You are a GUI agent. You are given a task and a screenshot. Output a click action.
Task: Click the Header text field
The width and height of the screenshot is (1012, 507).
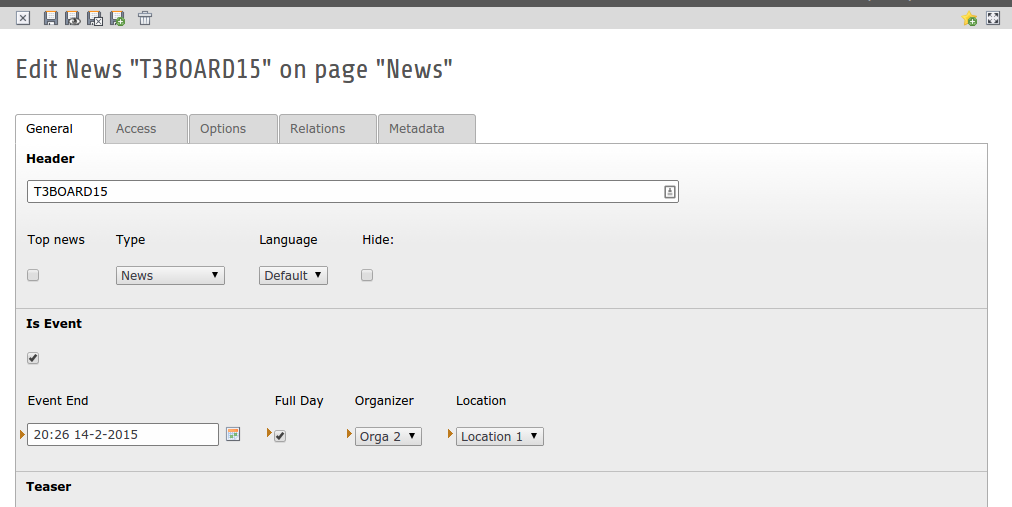point(345,191)
